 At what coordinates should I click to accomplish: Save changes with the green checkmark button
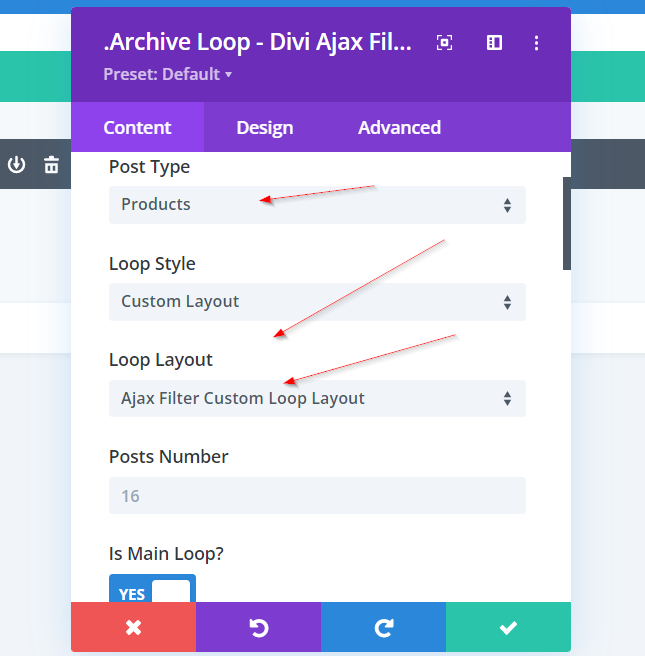508,627
